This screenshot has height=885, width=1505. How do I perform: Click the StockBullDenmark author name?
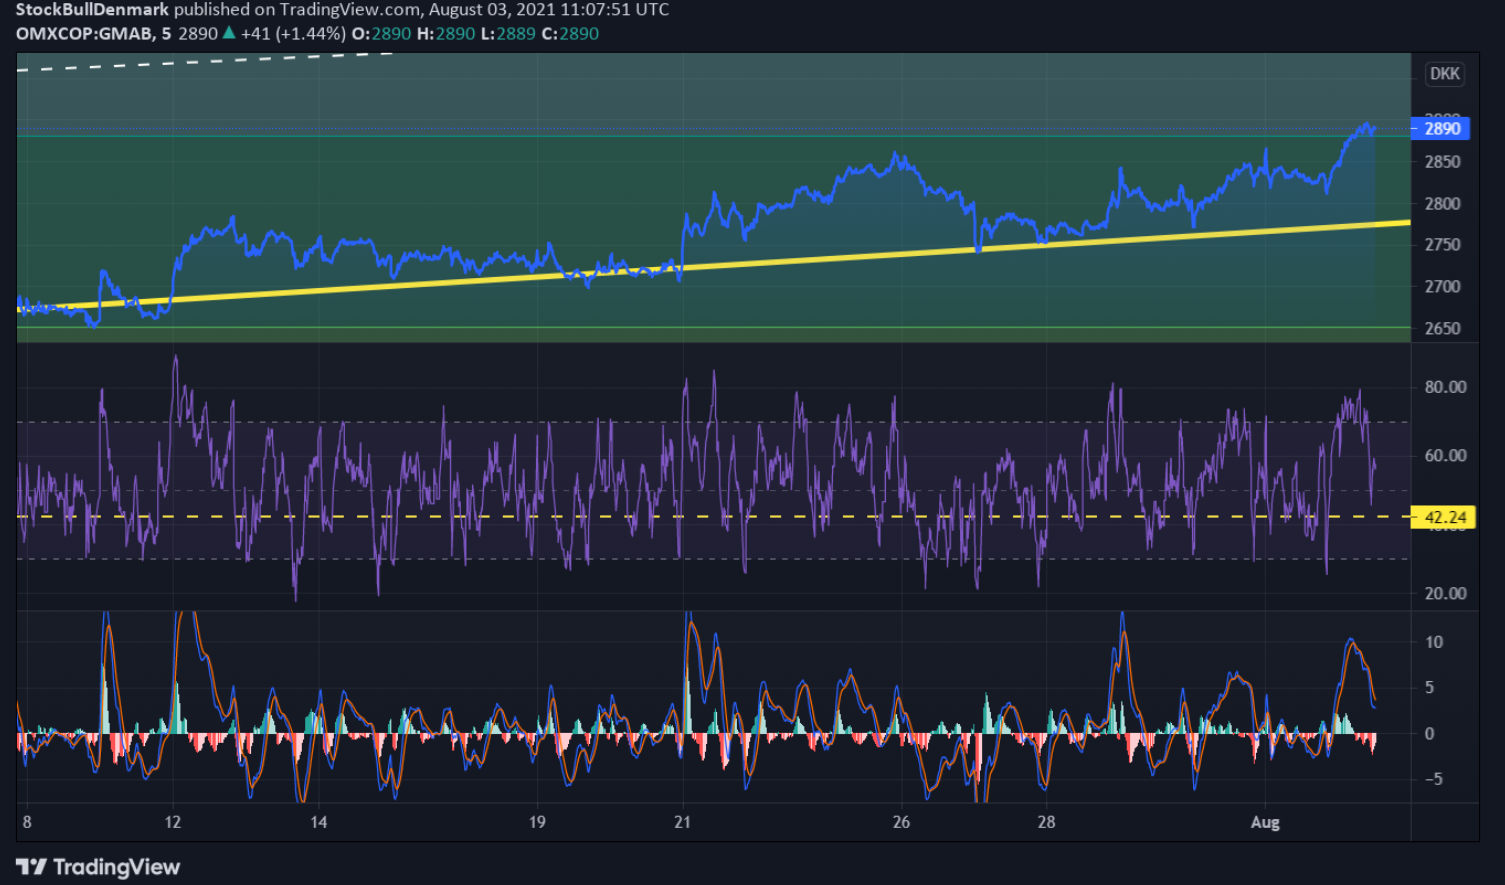(x=92, y=9)
